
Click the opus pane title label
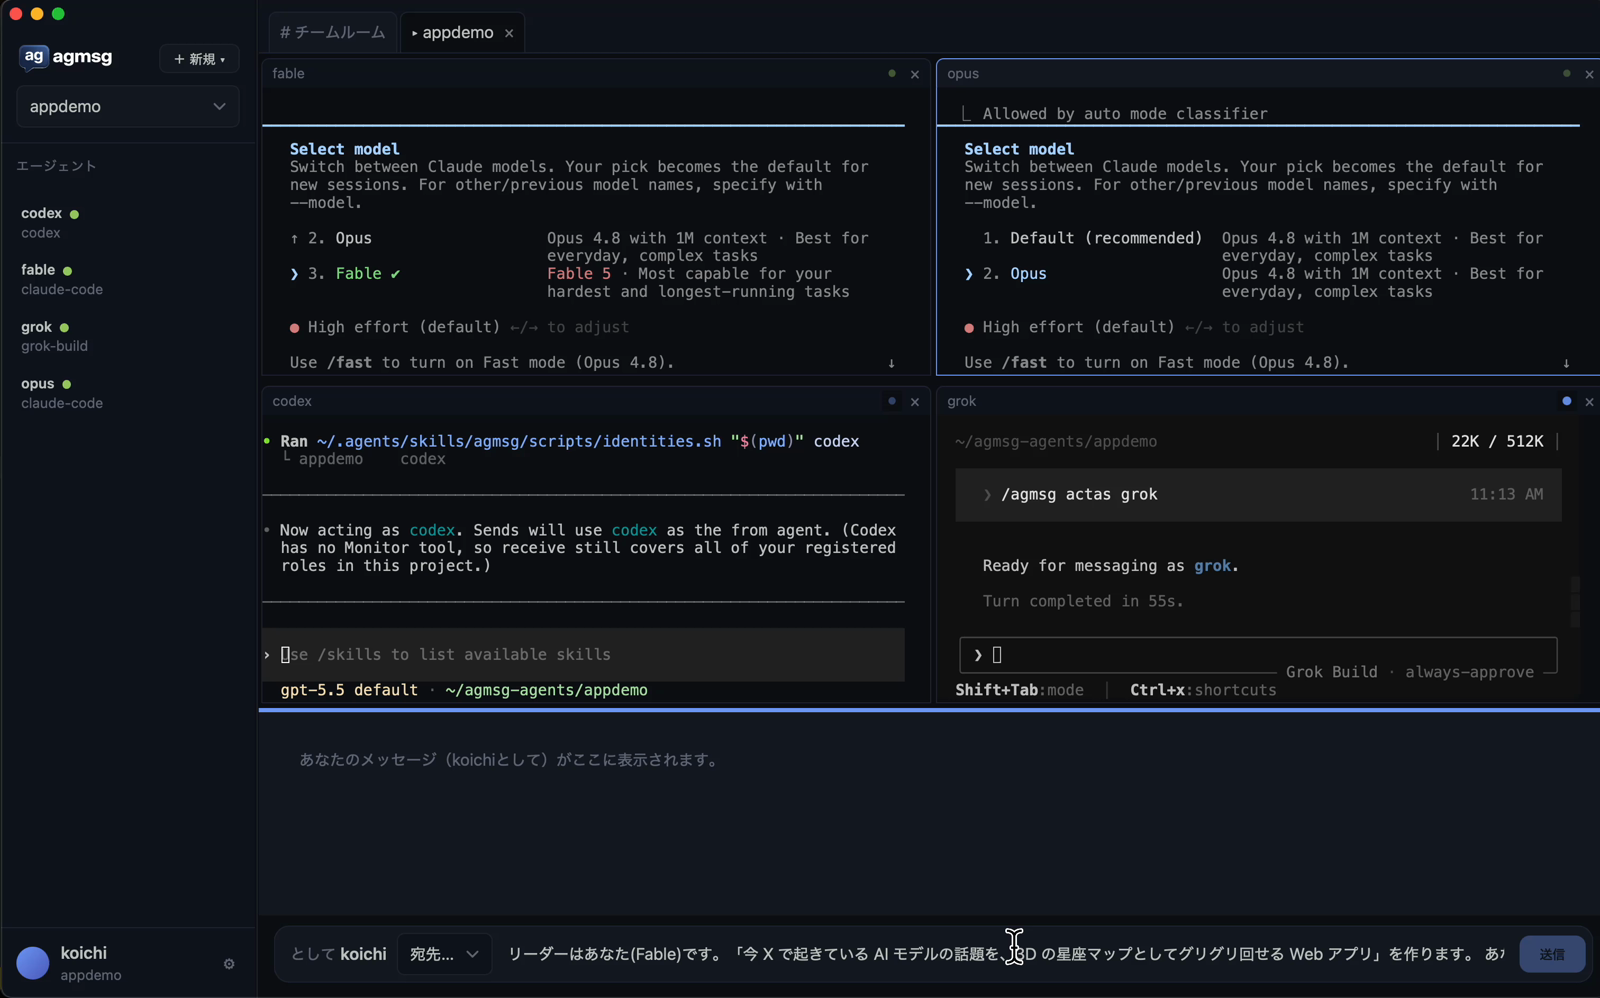[x=963, y=74]
